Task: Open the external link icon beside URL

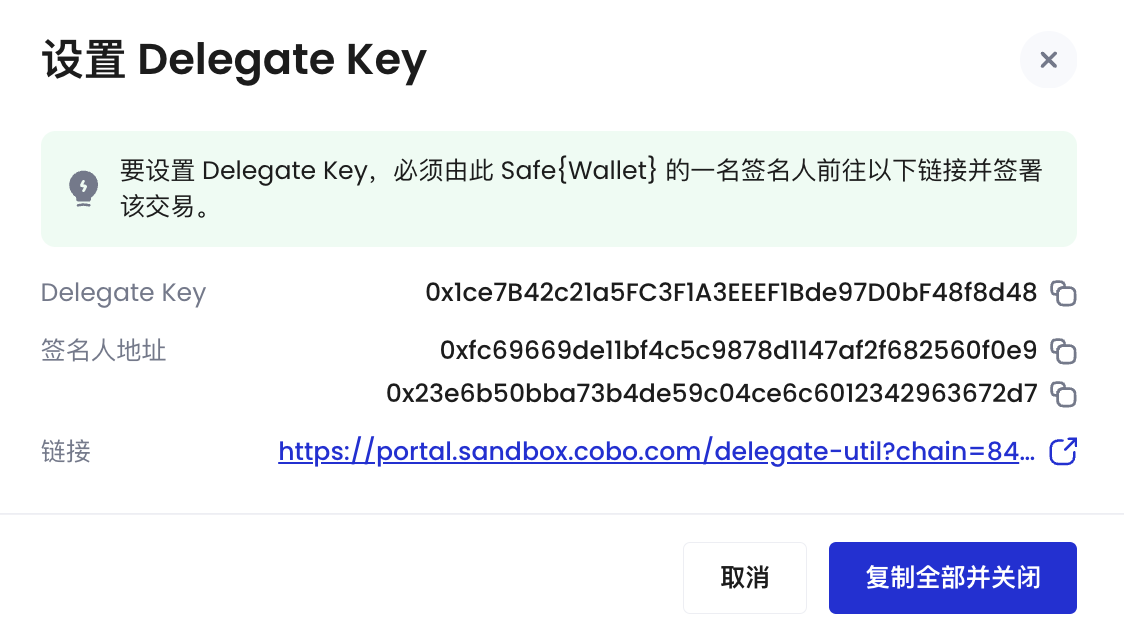Action: click(1063, 451)
